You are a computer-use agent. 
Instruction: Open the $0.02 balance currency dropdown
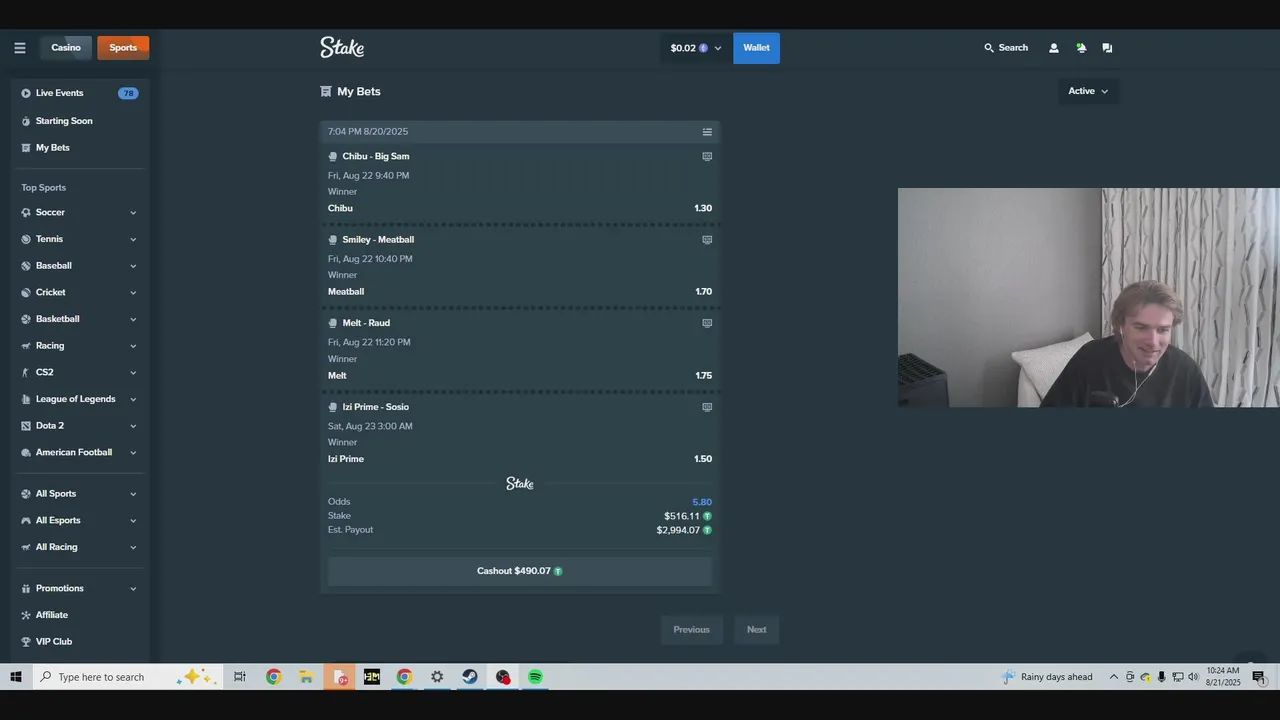696,48
